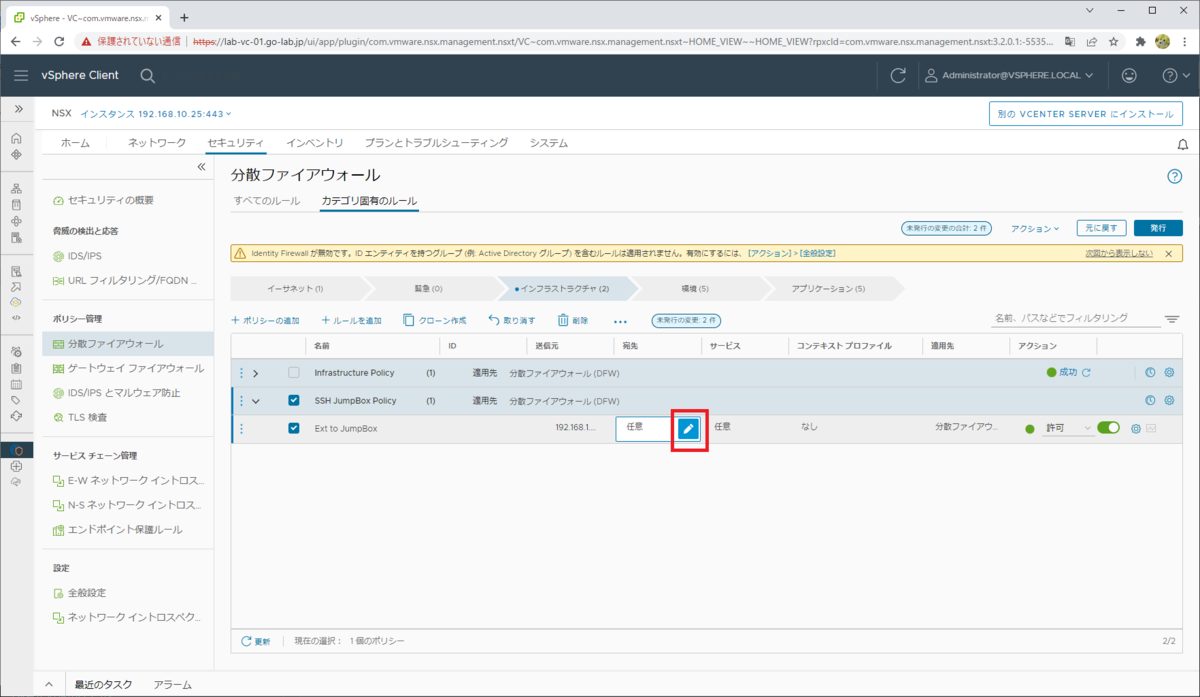Select the すべてのルール tab
The image size is (1200, 697).
click(x=266, y=201)
